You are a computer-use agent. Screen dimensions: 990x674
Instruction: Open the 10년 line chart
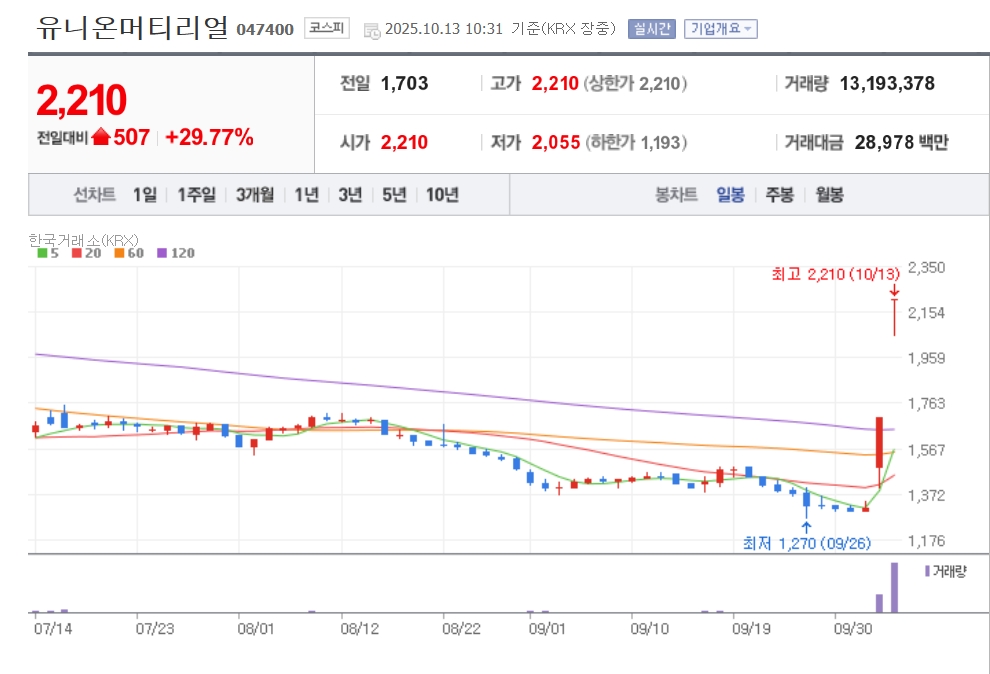[x=442, y=194]
